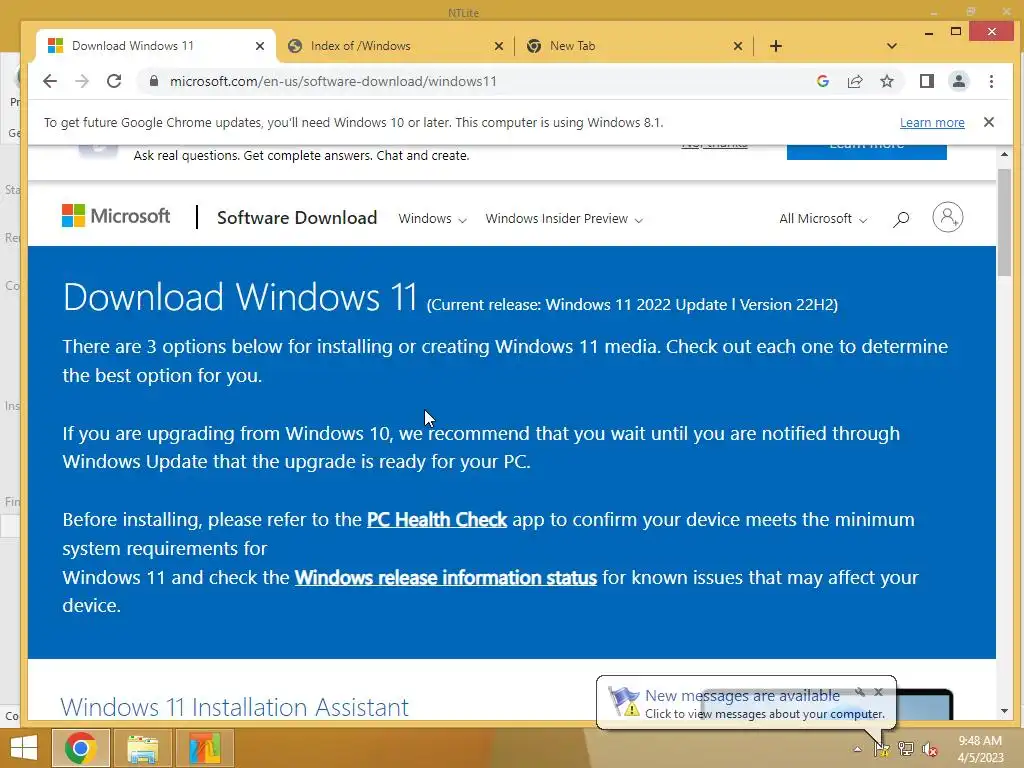Open Chrome side panel icon
The image size is (1024, 768).
[x=926, y=81]
